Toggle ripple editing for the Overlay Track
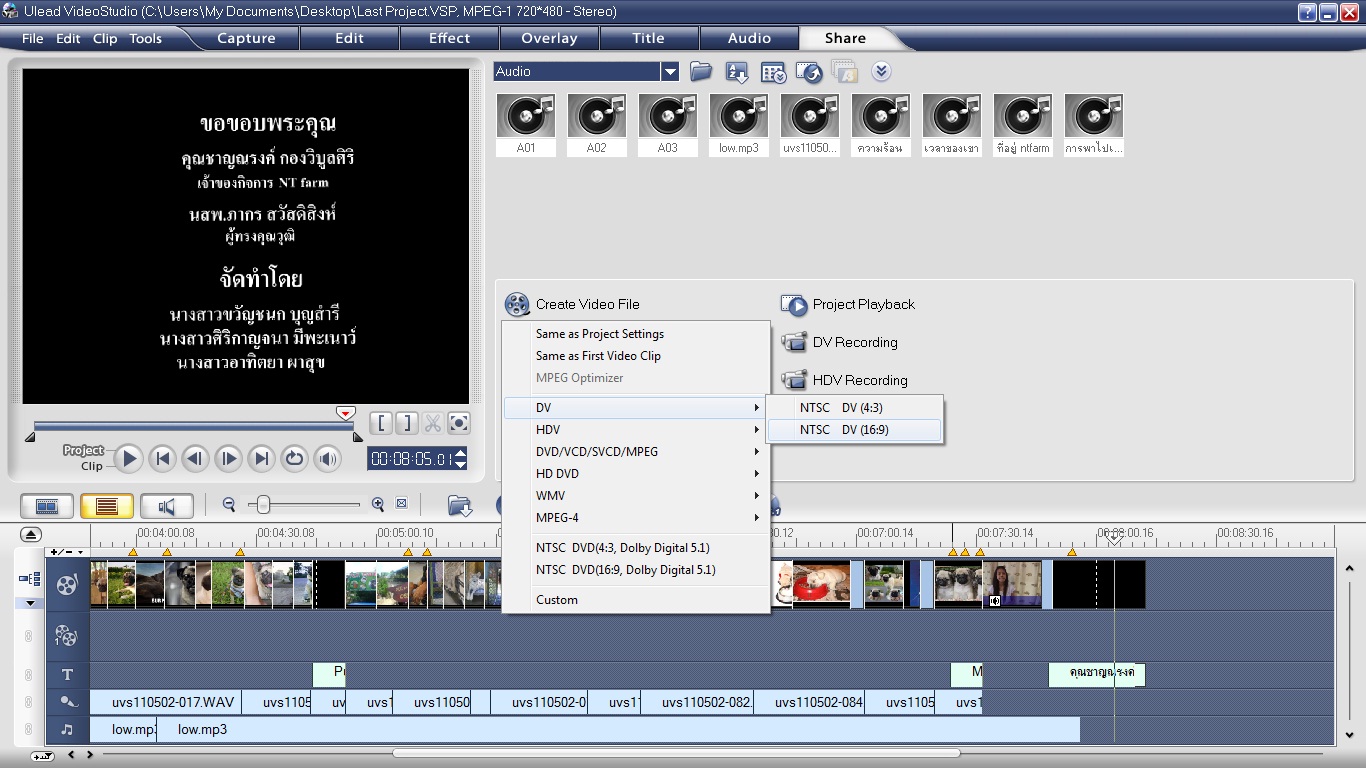The height and width of the screenshot is (768, 1366). click(28, 636)
